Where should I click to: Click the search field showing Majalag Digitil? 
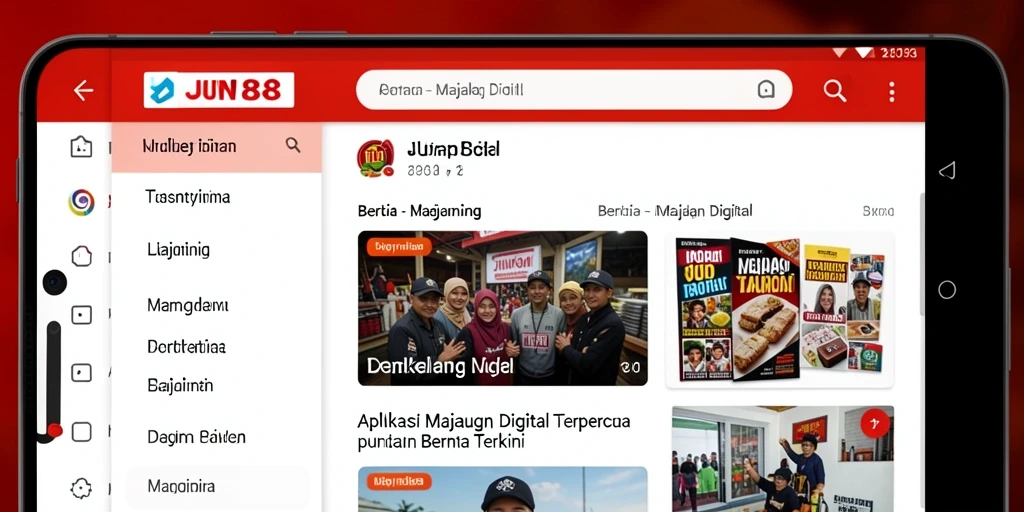pos(573,89)
